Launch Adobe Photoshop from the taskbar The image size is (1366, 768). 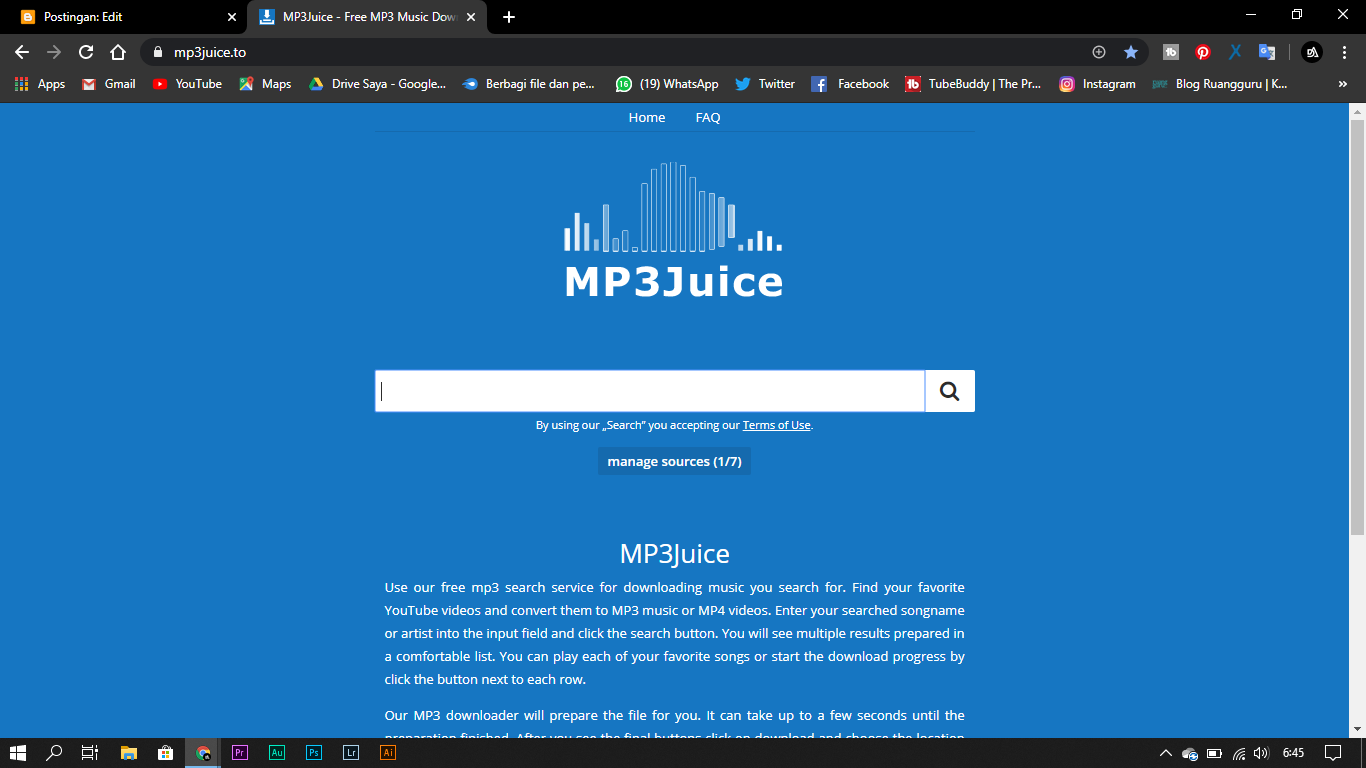pos(314,753)
